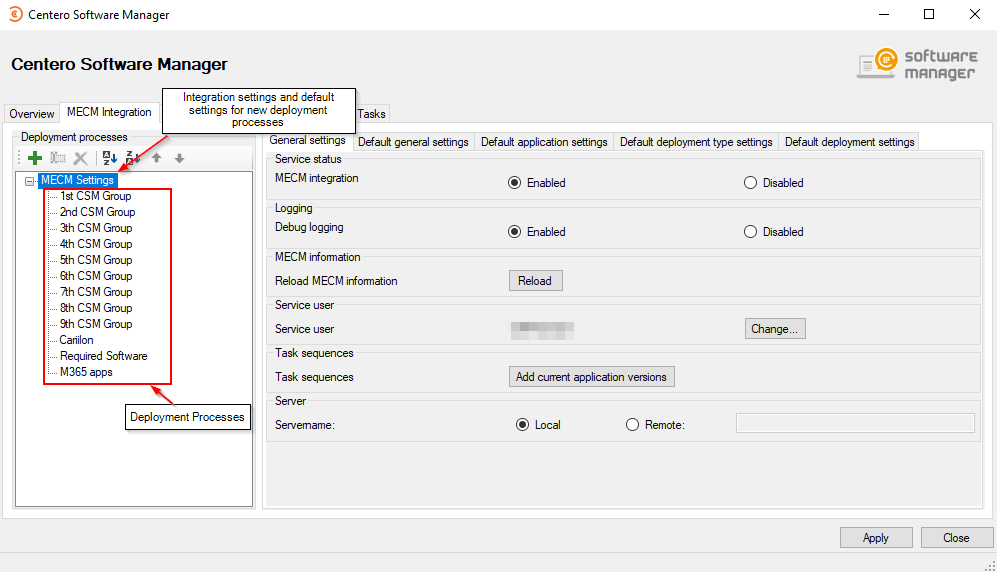This screenshot has height=572, width=997.
Task: Set Debug logging to Enabled
Action: click(x=514, y=232)
